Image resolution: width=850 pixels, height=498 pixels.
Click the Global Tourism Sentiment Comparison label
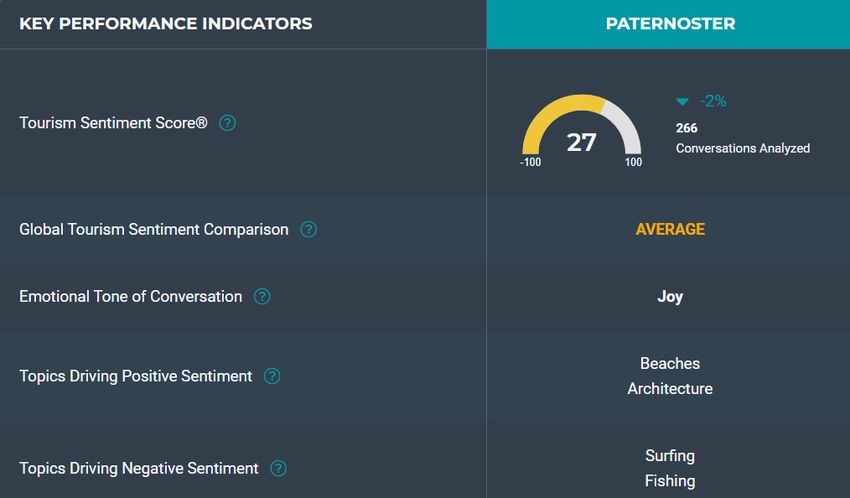click(x=154, y=230)
